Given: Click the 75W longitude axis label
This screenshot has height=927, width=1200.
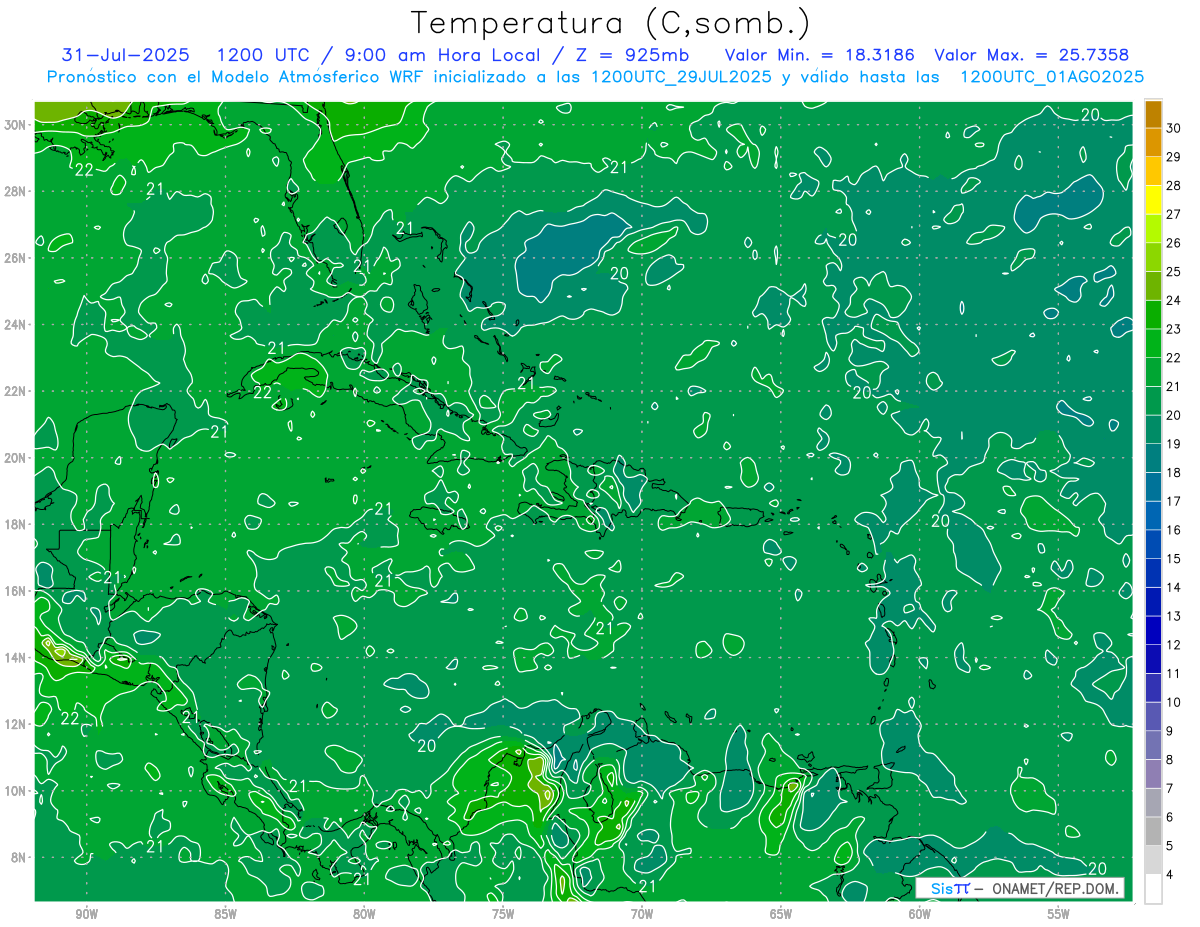Looking at the screenshot, I should 503,915.
